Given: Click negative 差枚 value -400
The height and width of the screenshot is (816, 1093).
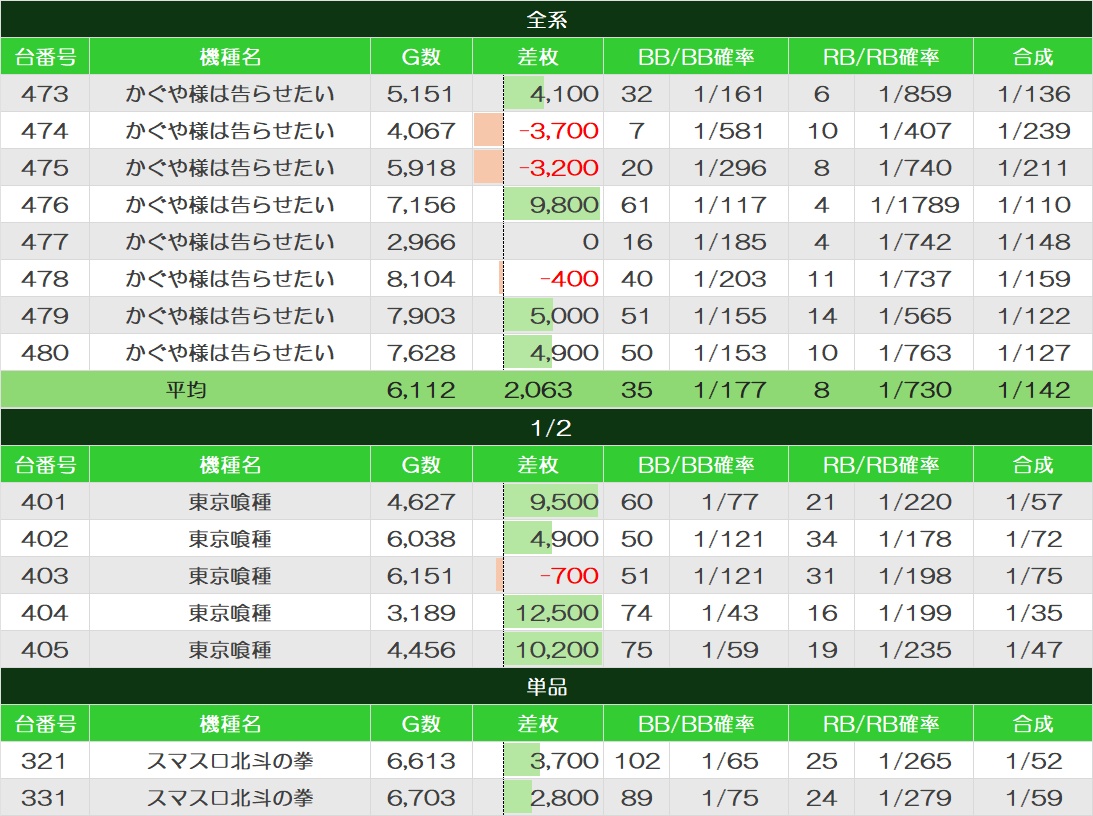Looking at the screenshot, I should click(x=569, y=278).
